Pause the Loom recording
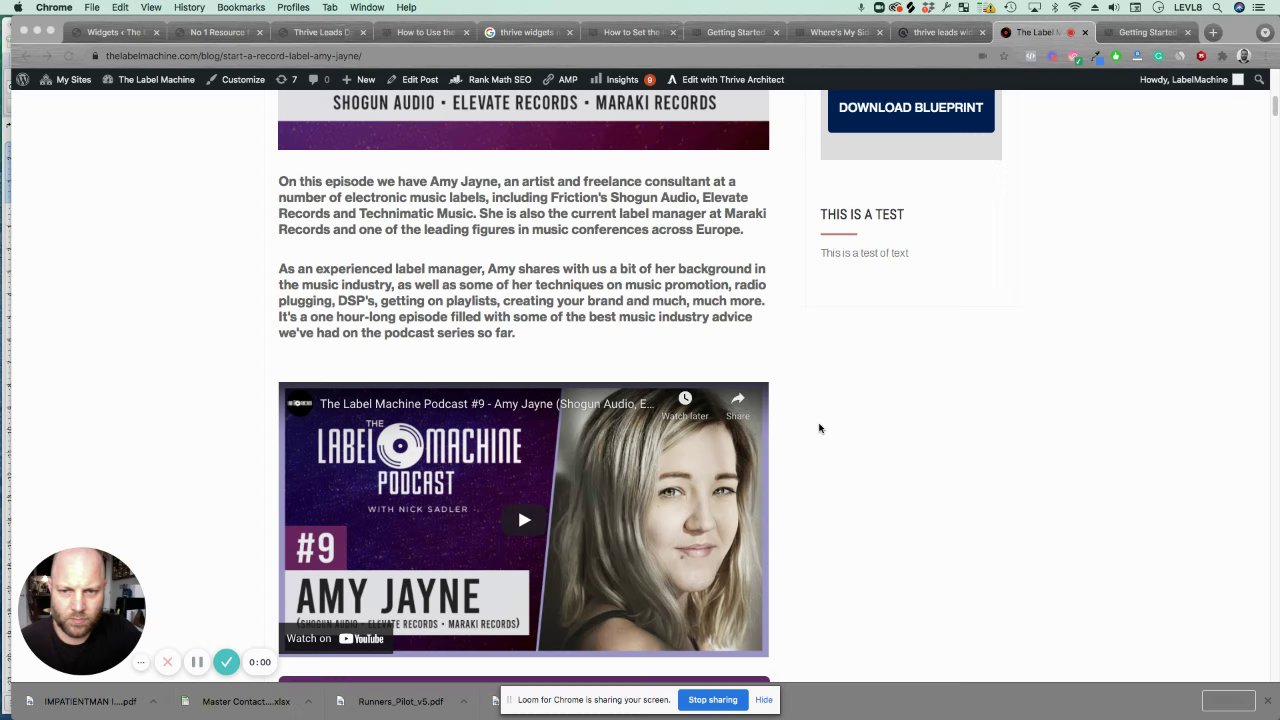The height and width of the screenshot is (720, 1280). point(197,662)
